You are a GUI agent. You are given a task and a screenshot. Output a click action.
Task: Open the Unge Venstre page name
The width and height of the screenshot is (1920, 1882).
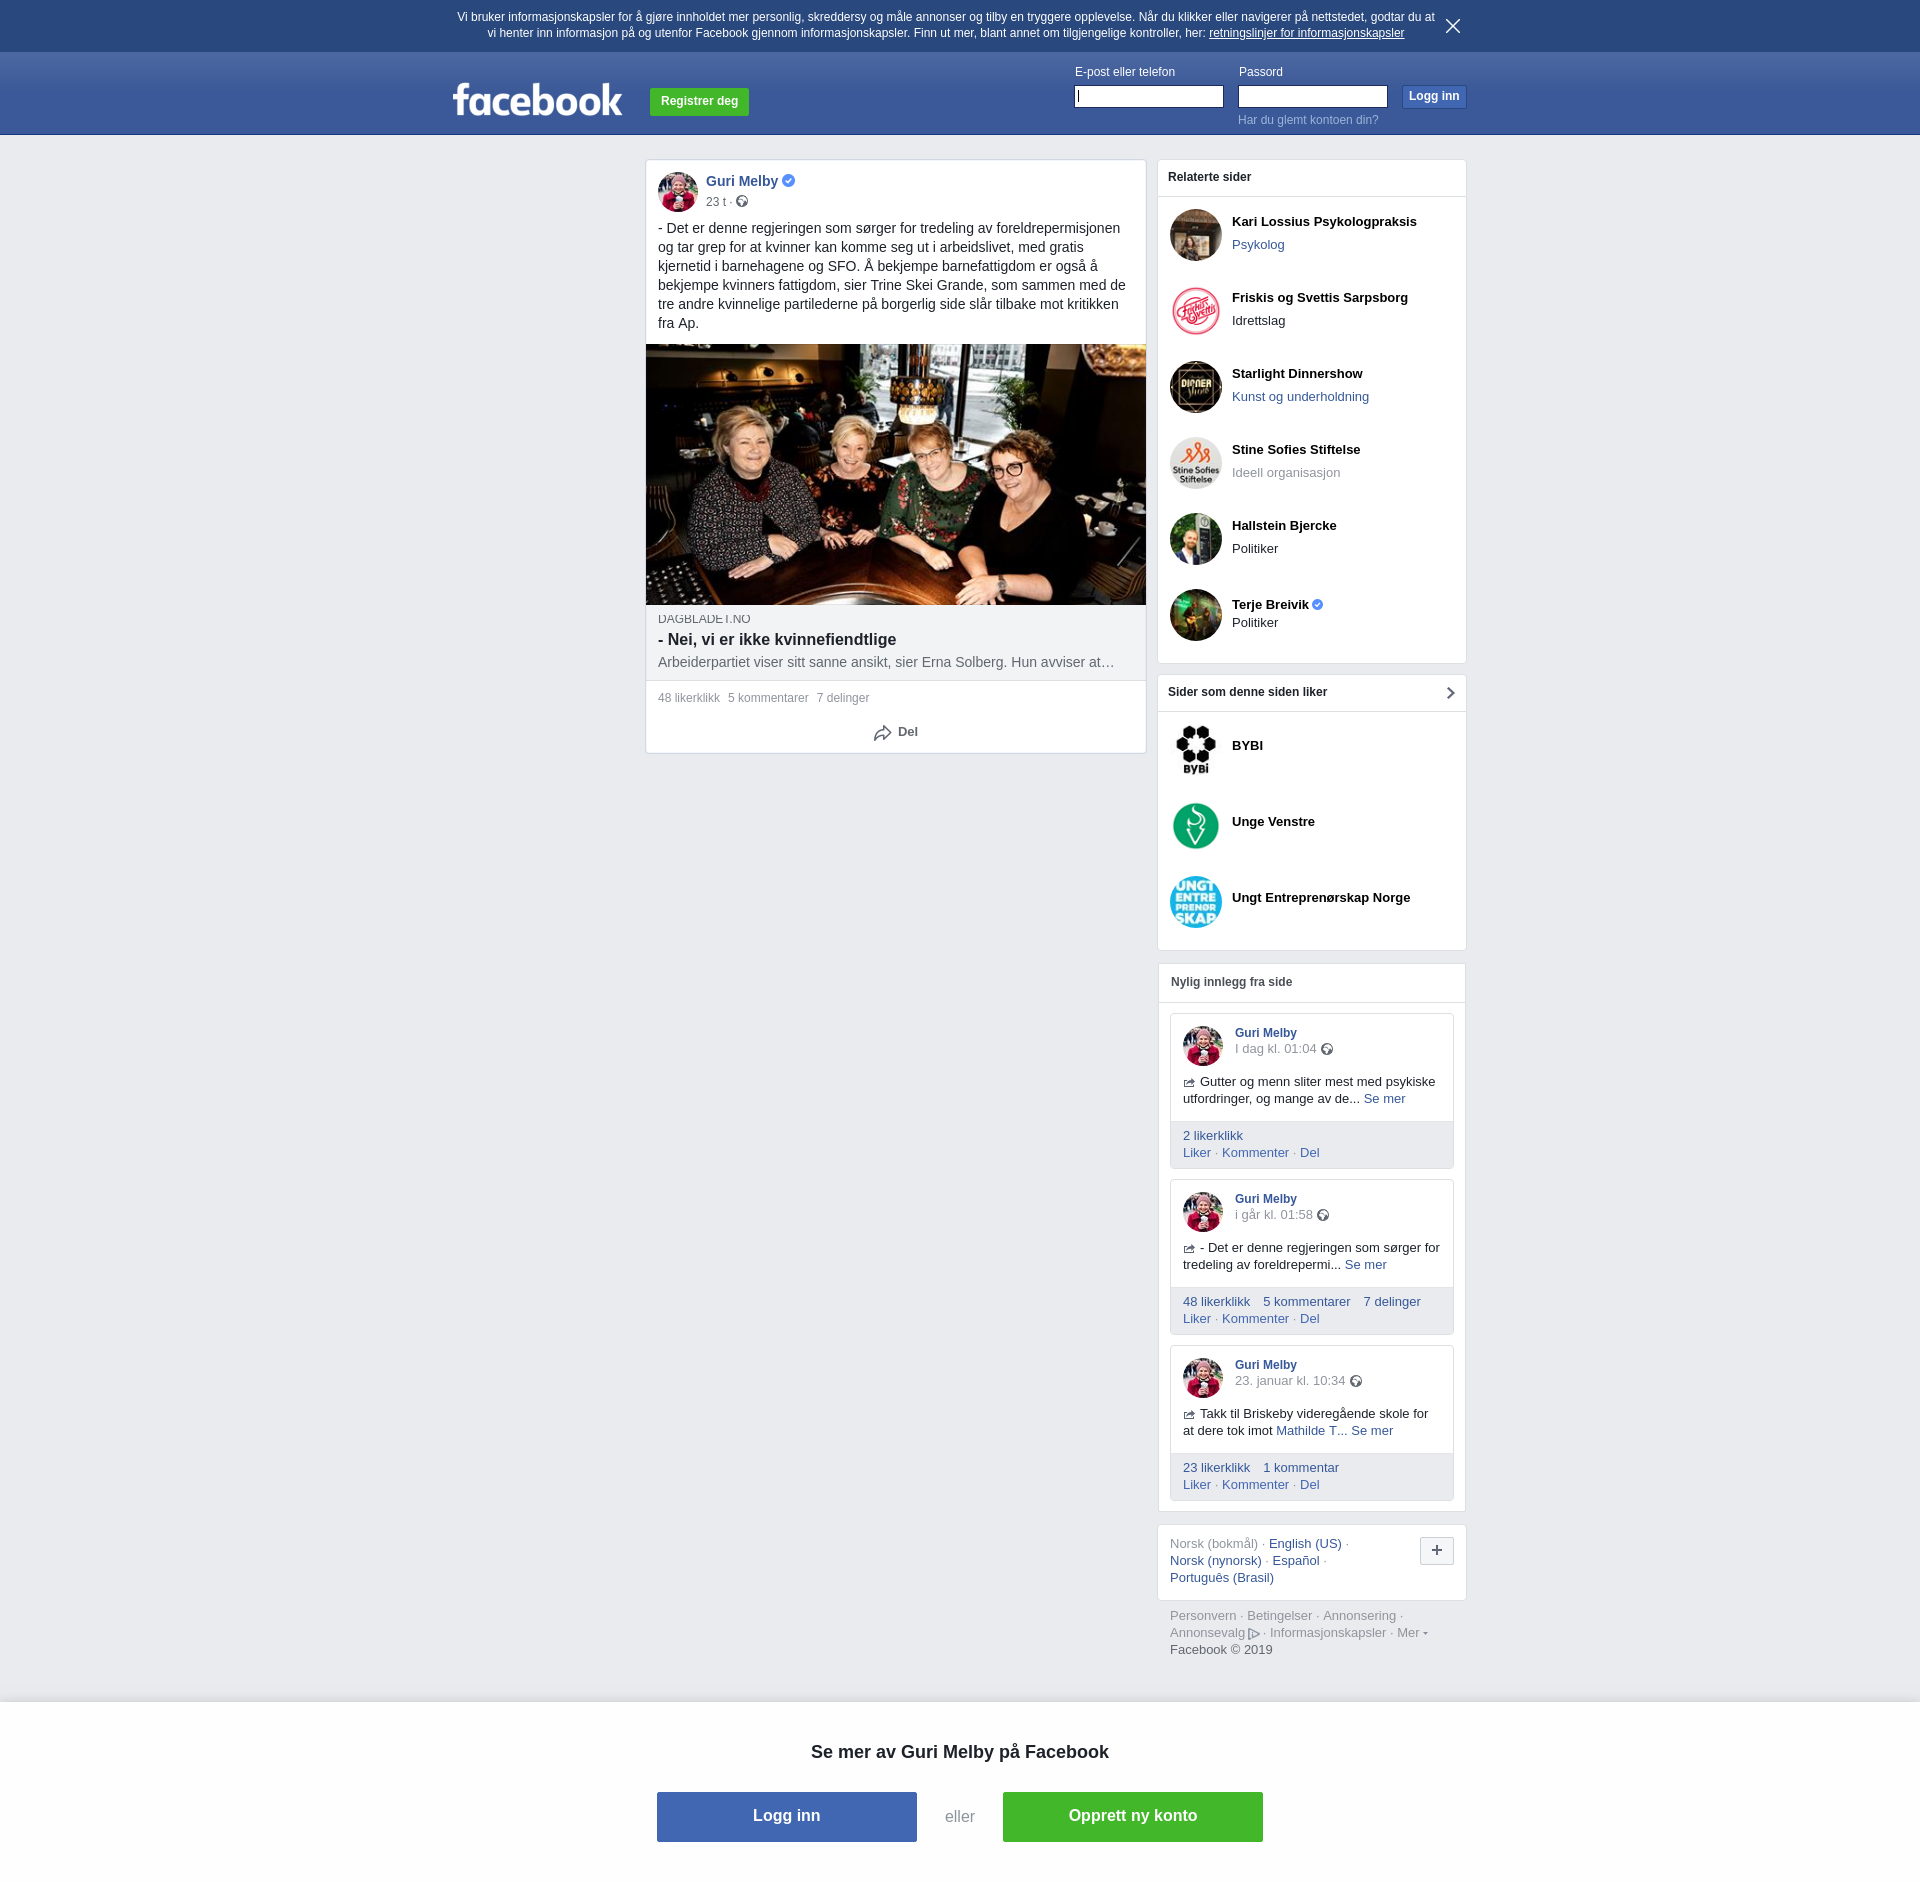pos(1273,822)
